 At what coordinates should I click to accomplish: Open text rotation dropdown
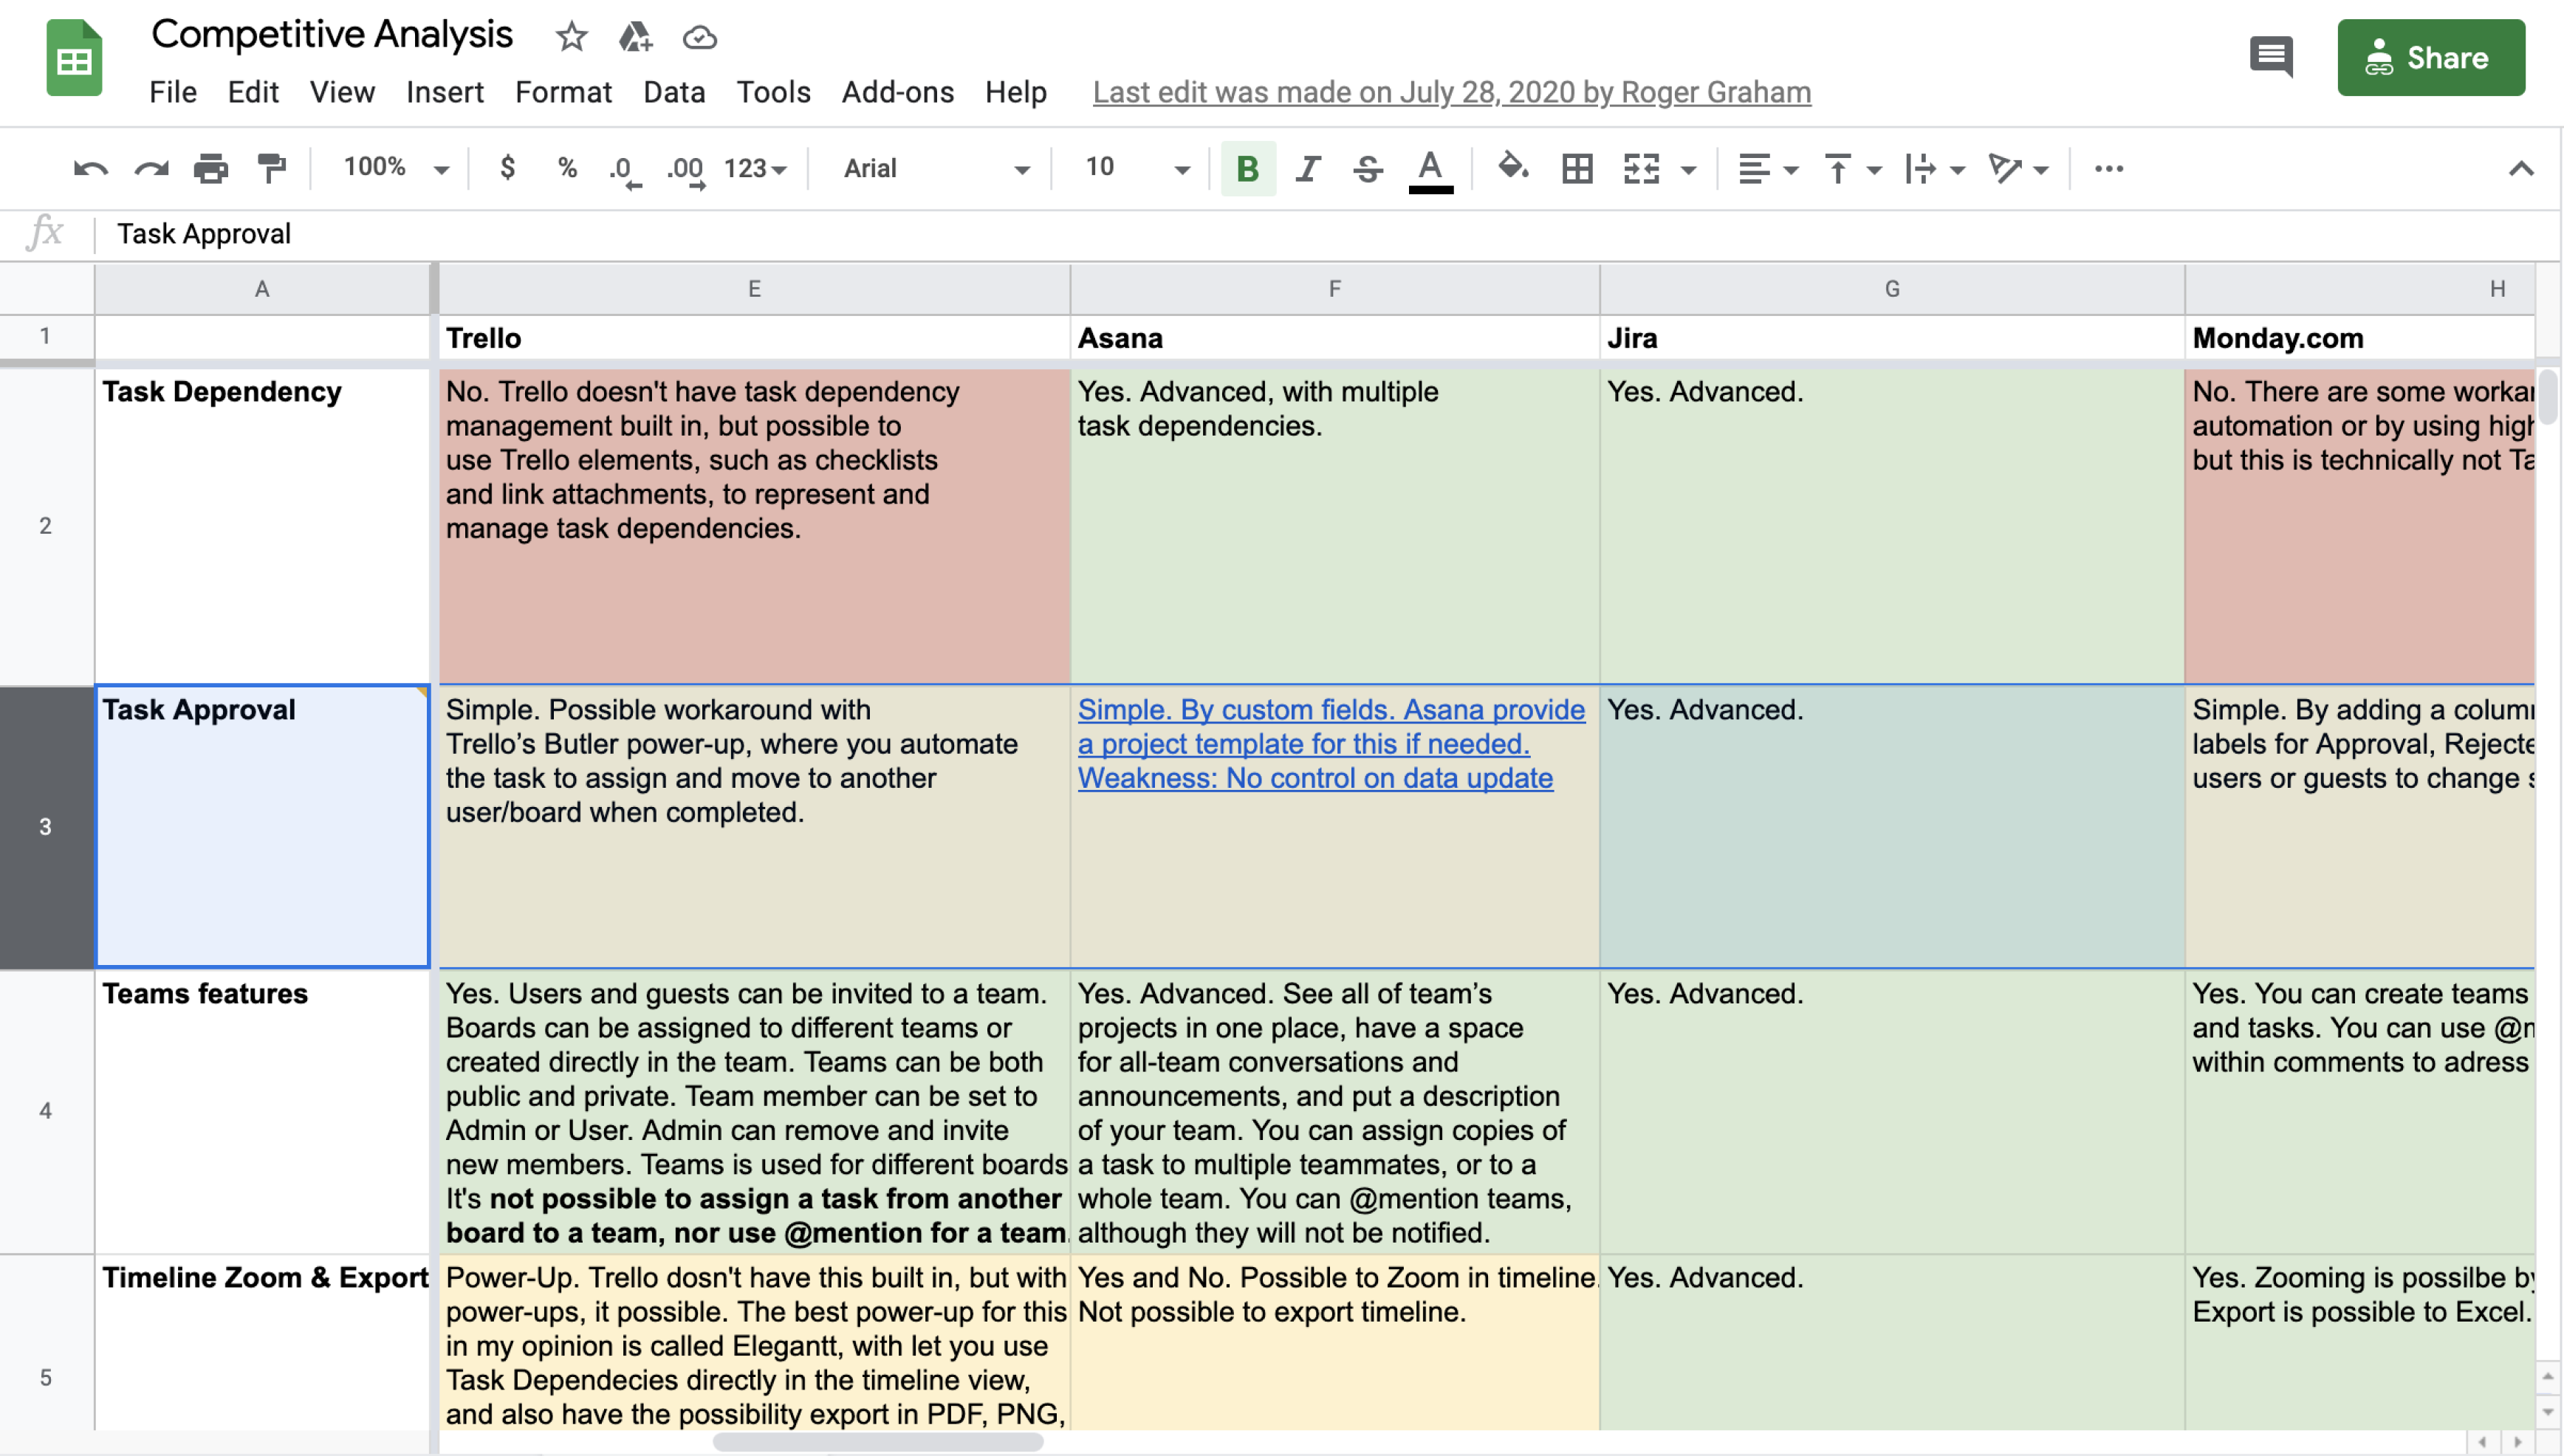tap(2018, 168)
